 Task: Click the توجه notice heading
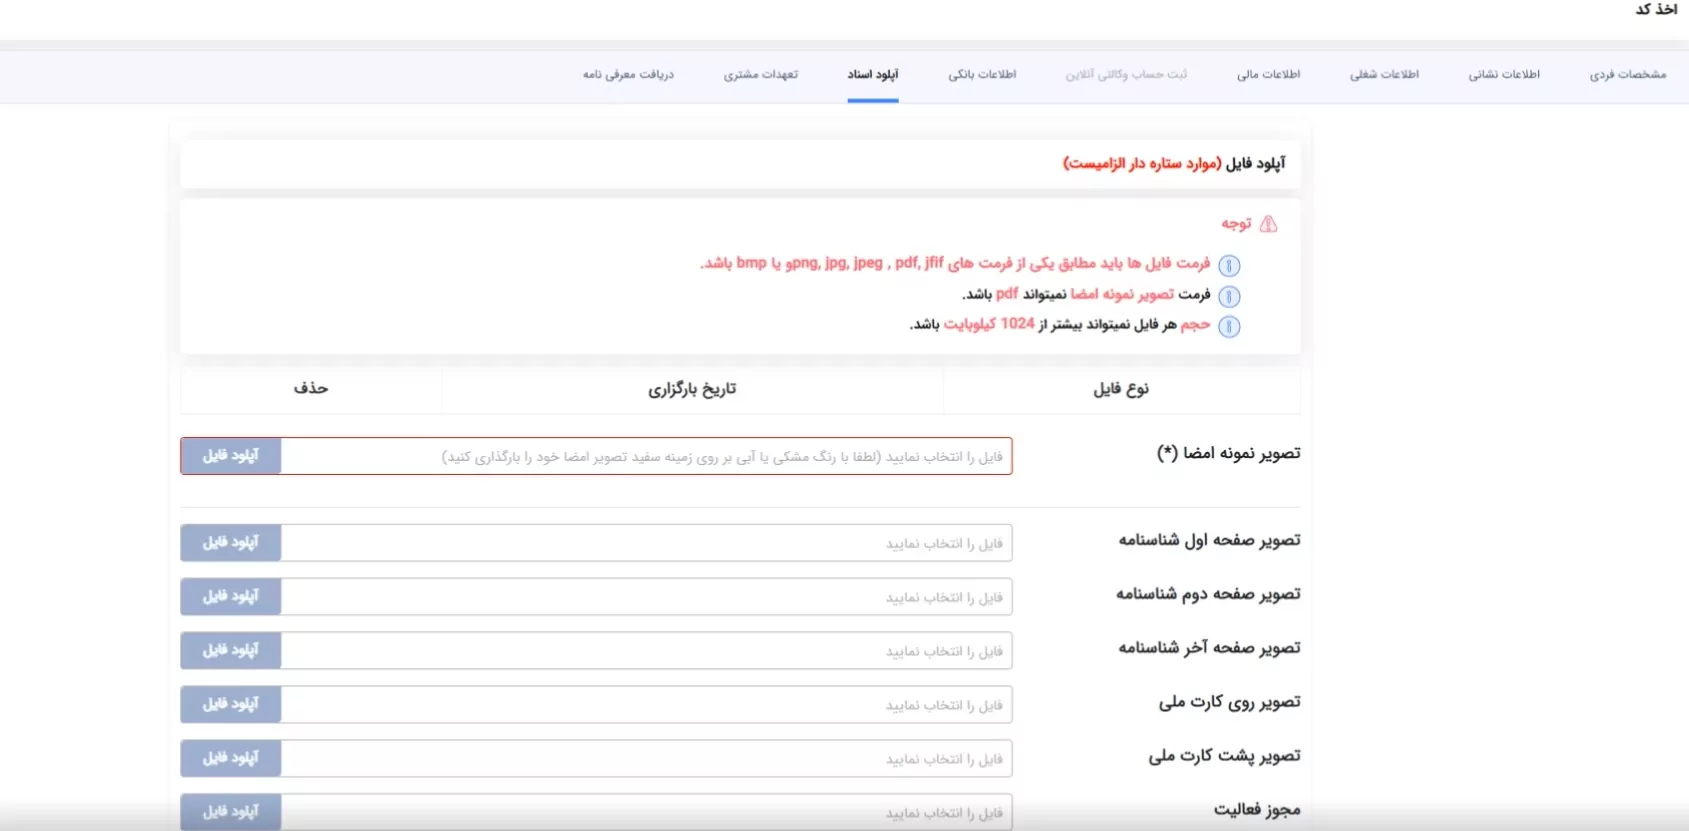pyautogui.click(x=1236, y=224)
